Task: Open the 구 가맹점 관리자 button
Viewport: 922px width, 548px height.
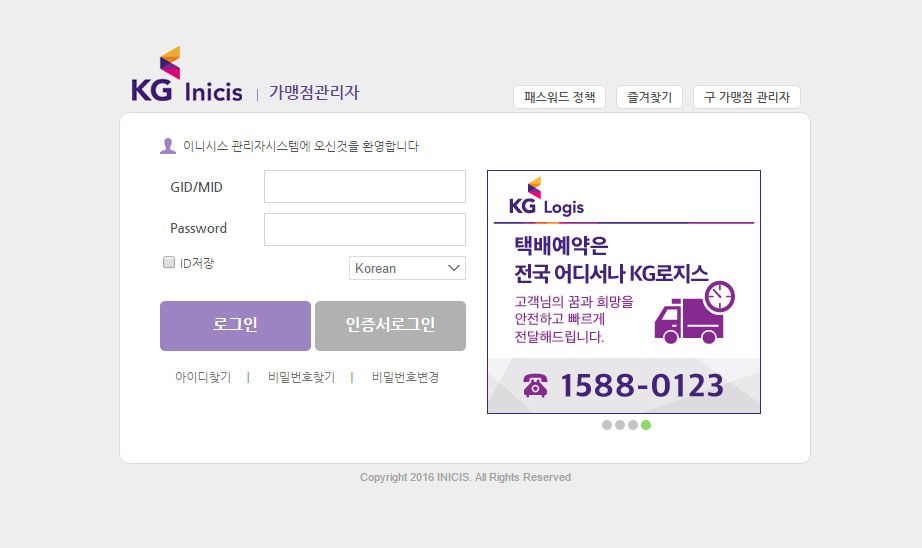Action: (747, 97)
